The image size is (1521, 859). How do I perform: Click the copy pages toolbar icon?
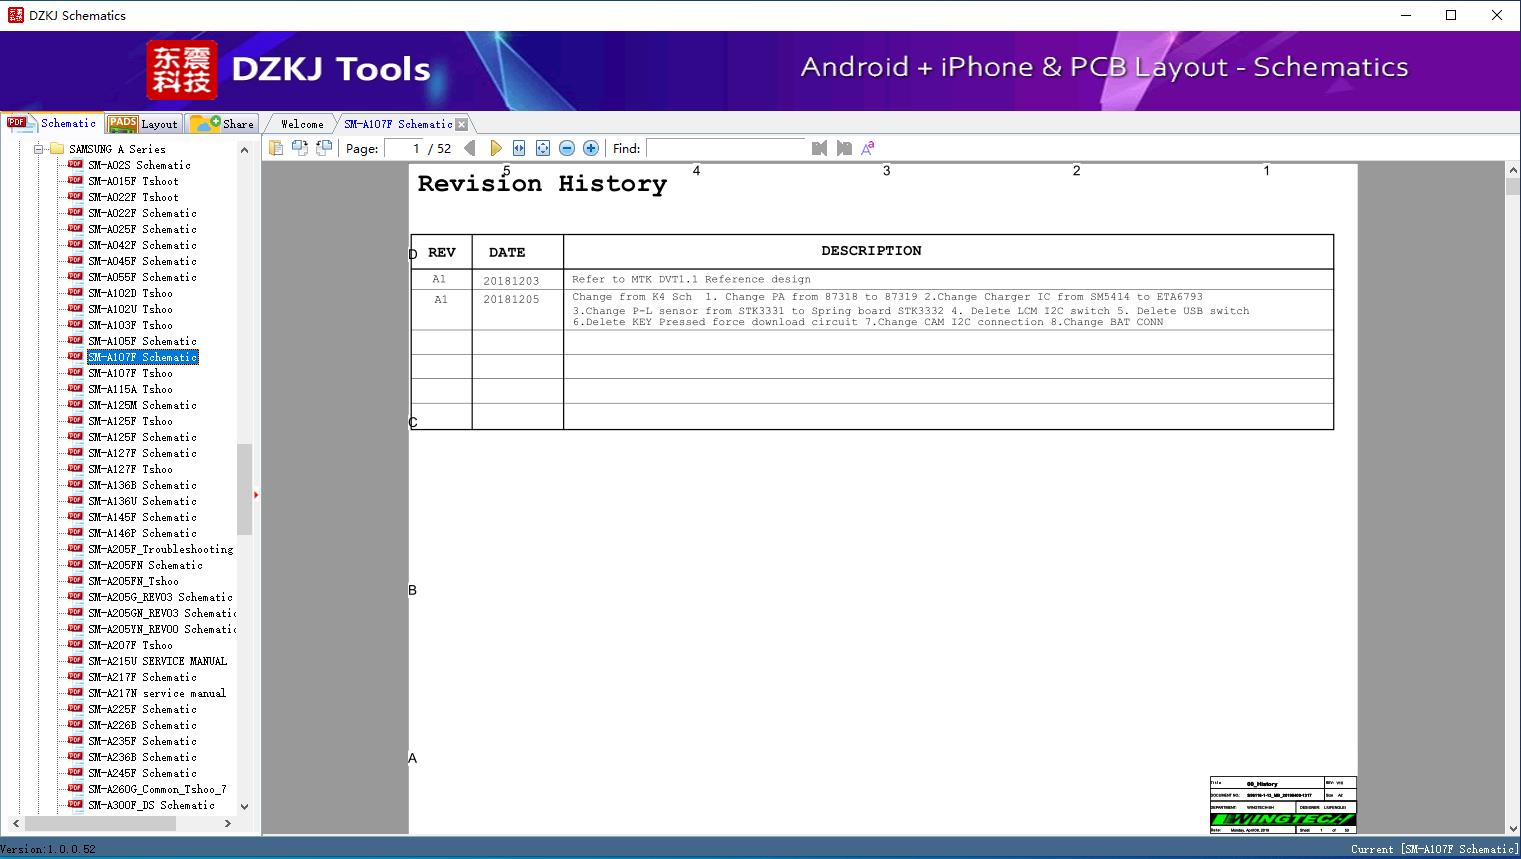pyautogui.click(x=275, y=148)
